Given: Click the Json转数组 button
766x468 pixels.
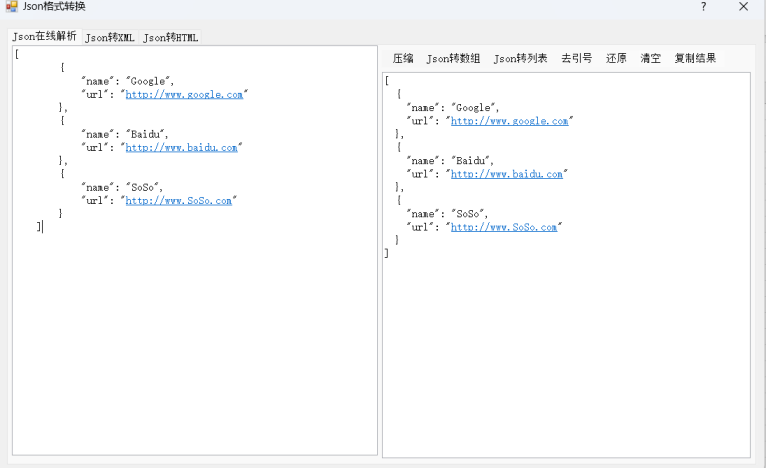Looking at the screenshot, I should click(x=453, y=59).
